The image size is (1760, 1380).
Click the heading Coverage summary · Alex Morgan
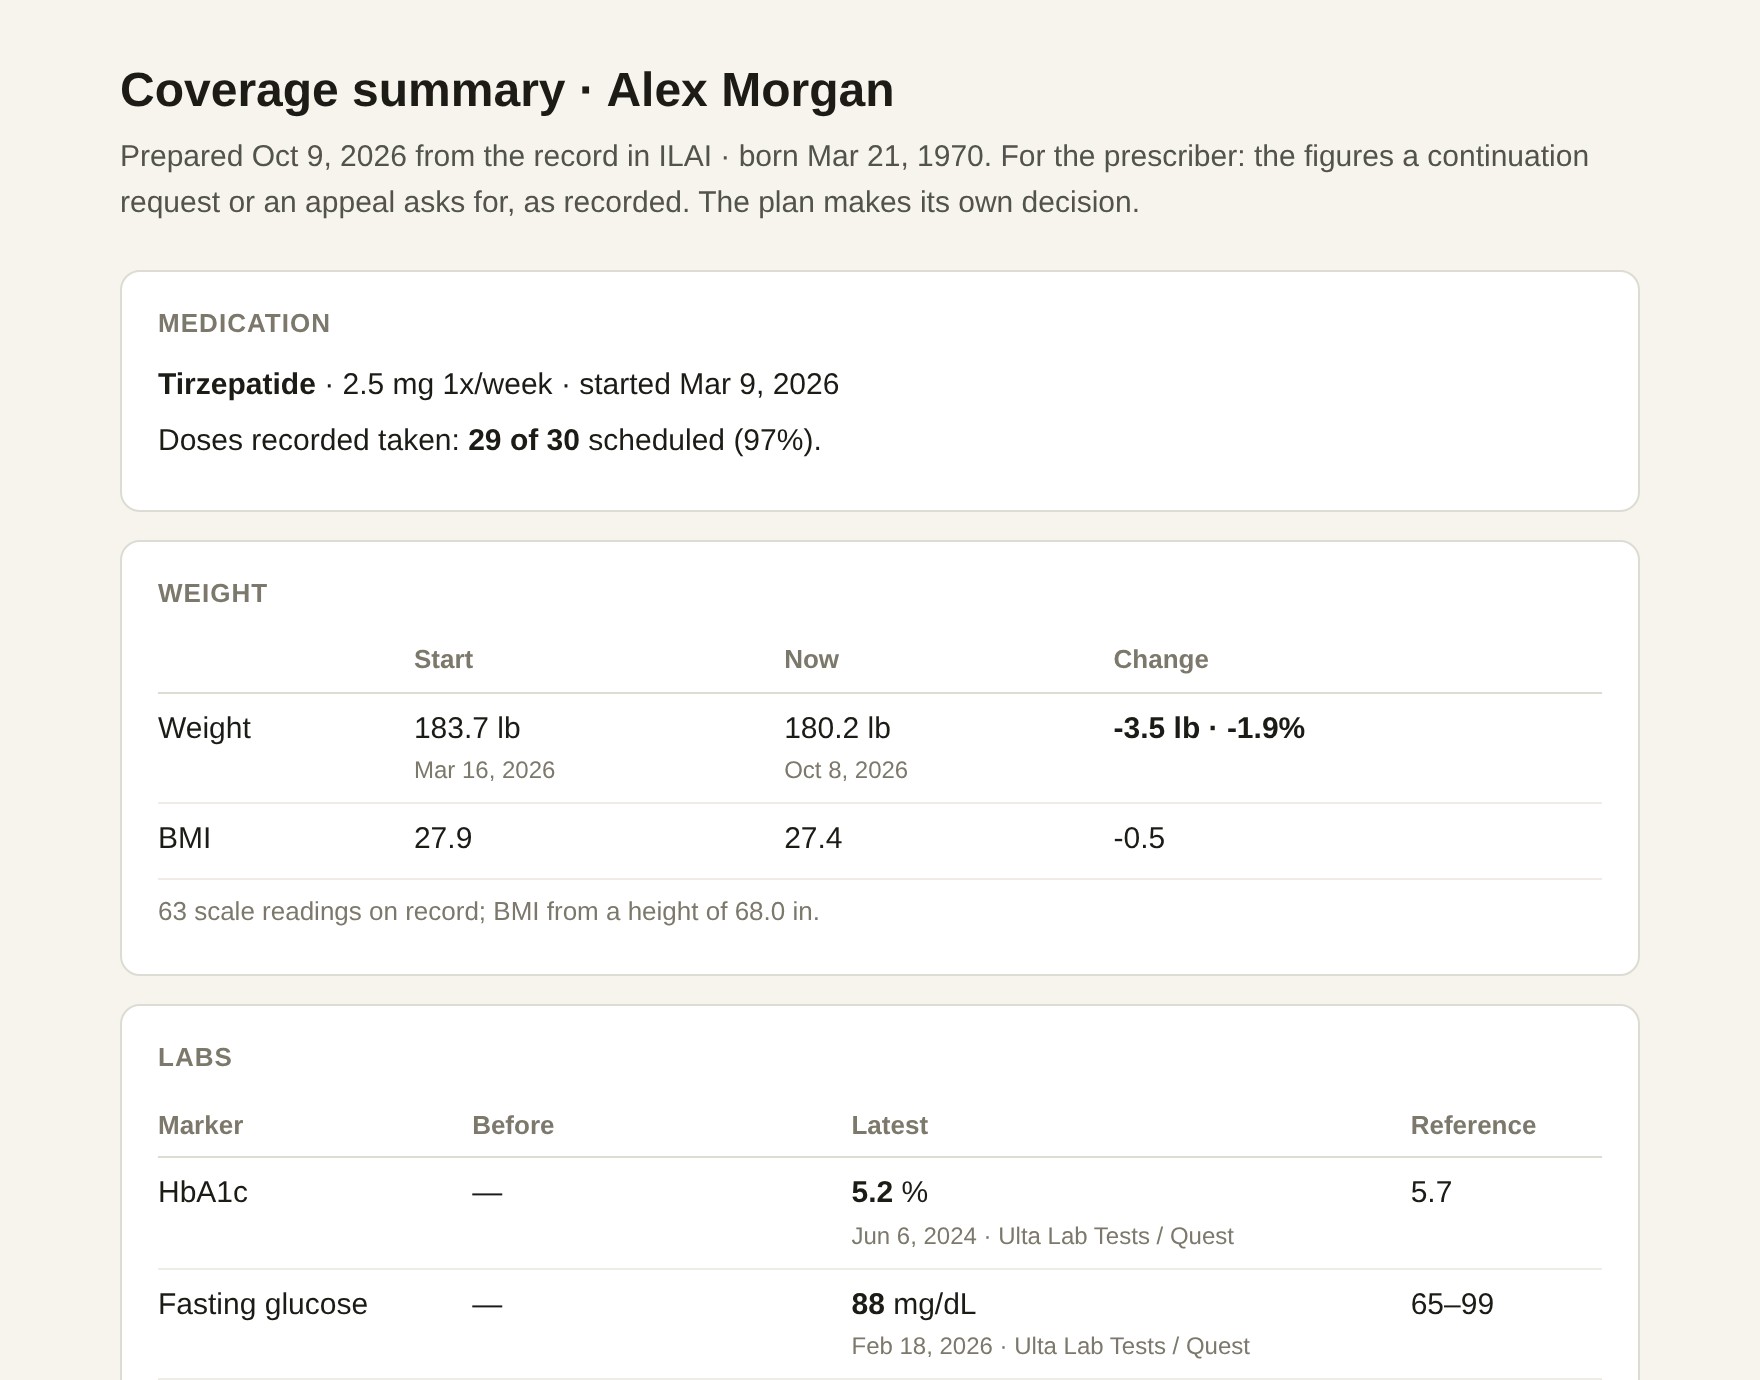pyautogui.click(x=507, y=90)
